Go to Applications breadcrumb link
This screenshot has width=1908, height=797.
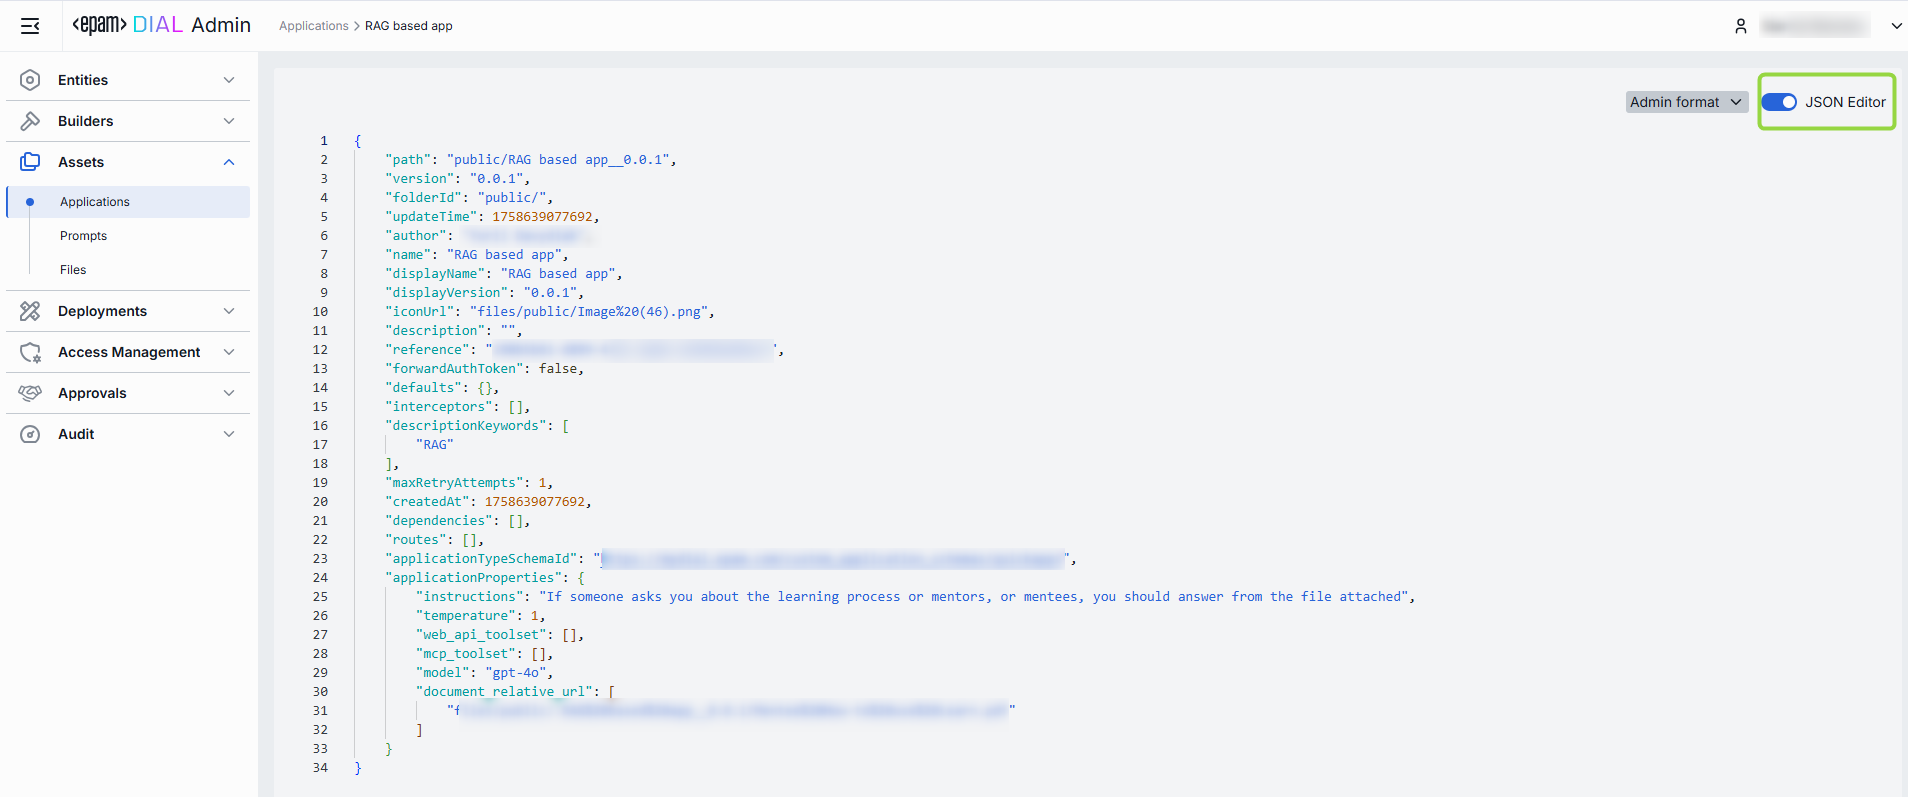coord(313,26)
